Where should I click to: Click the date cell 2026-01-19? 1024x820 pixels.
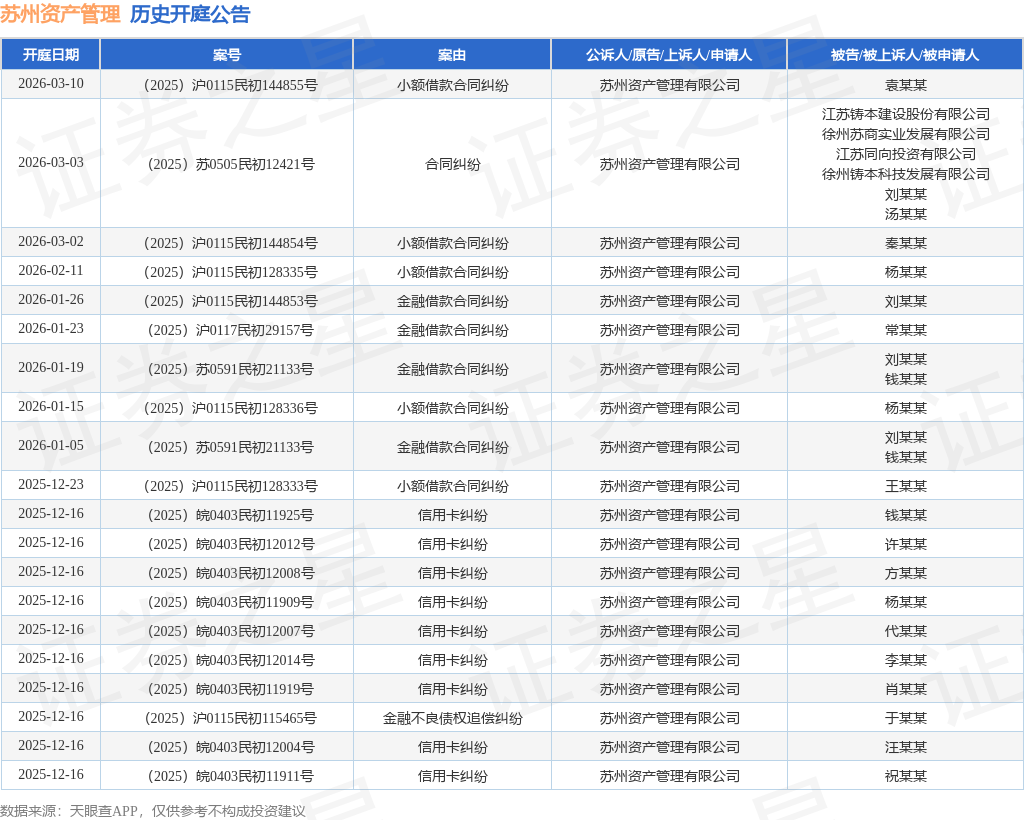[x=51, y=368]
